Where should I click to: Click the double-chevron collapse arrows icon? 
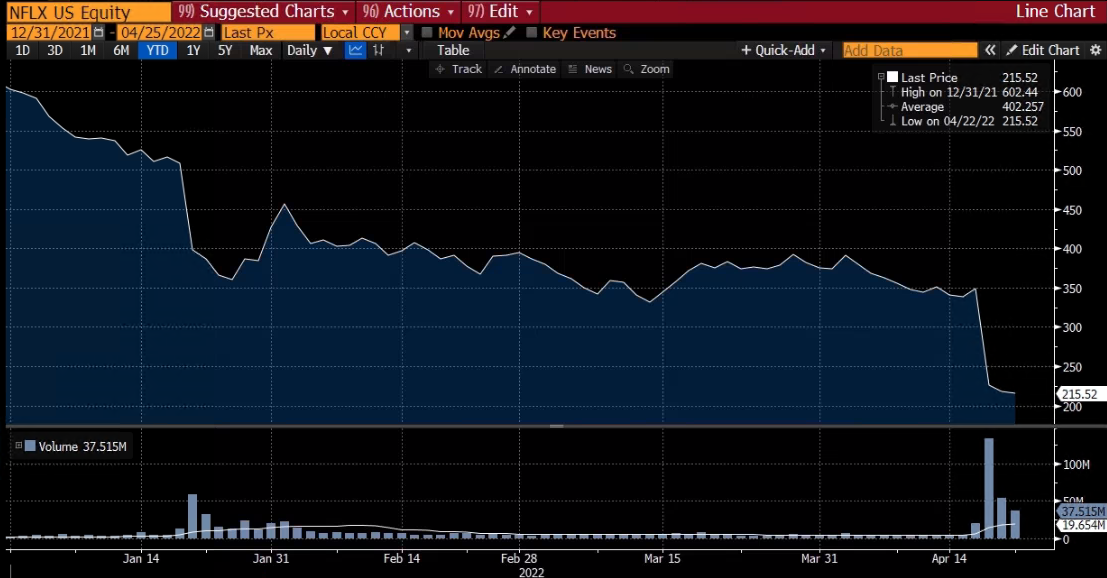coord(990,50)
